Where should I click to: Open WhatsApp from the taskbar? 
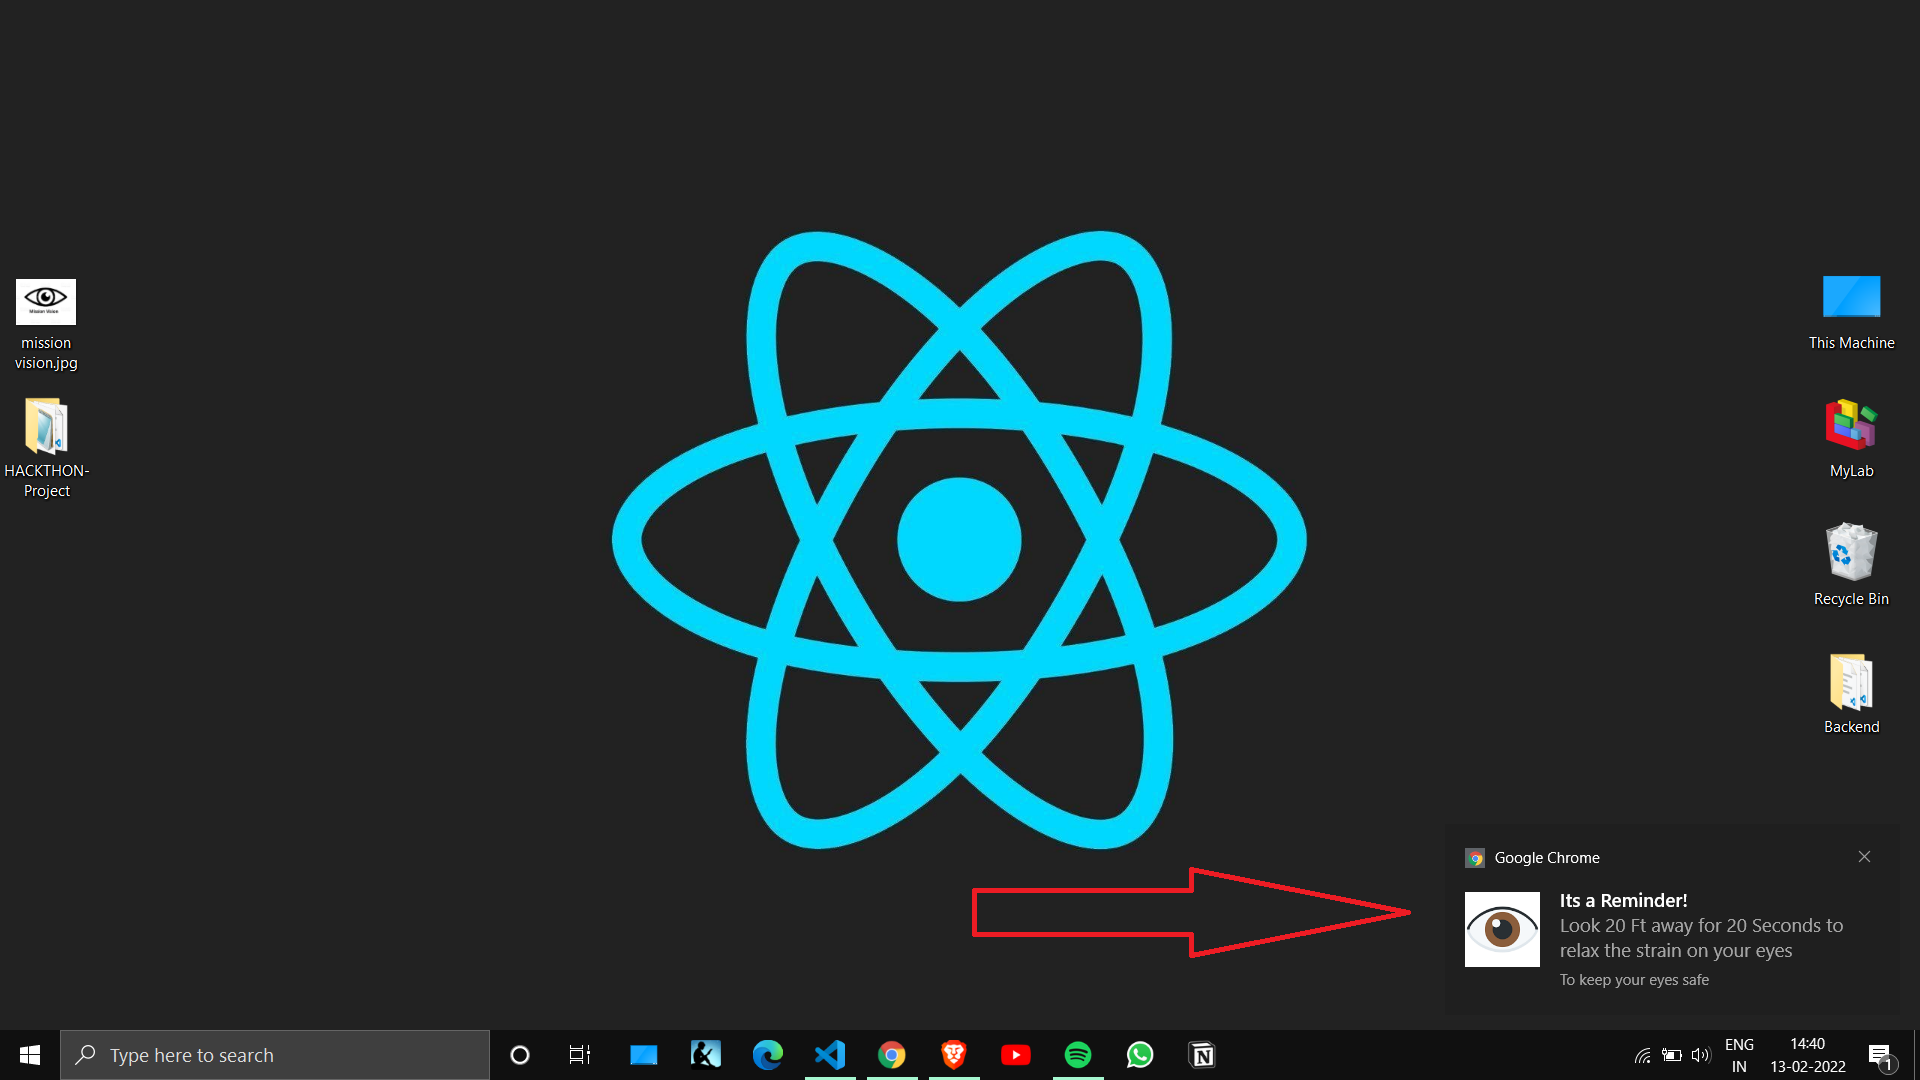[x=1139, y=1055]
